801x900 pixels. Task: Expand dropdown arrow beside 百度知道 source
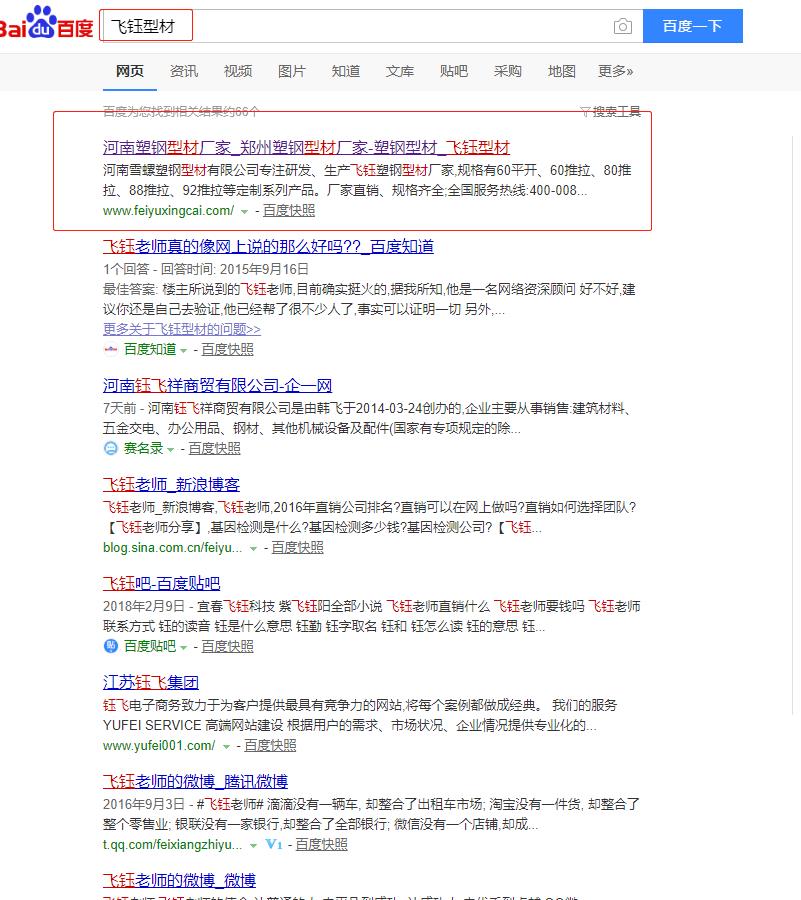(x=183, y=350)
